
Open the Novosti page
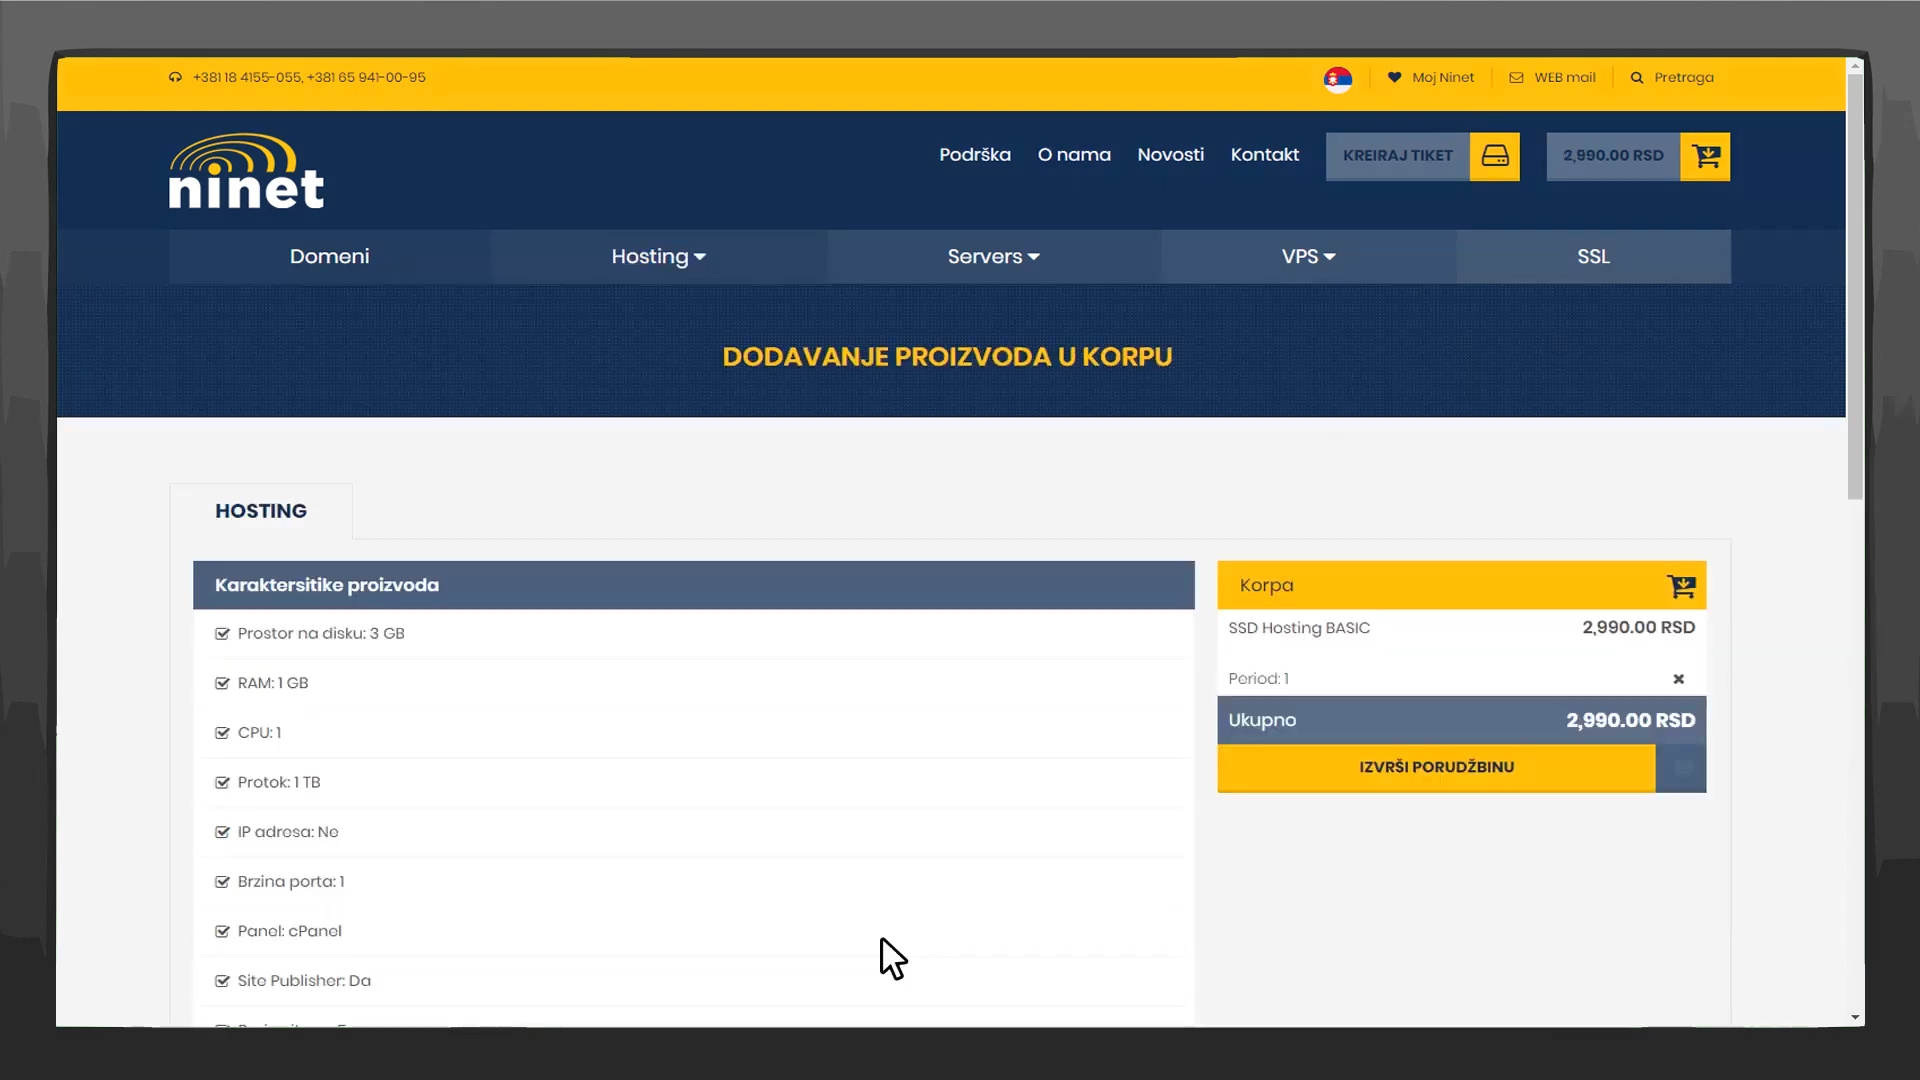(1170, 155)
